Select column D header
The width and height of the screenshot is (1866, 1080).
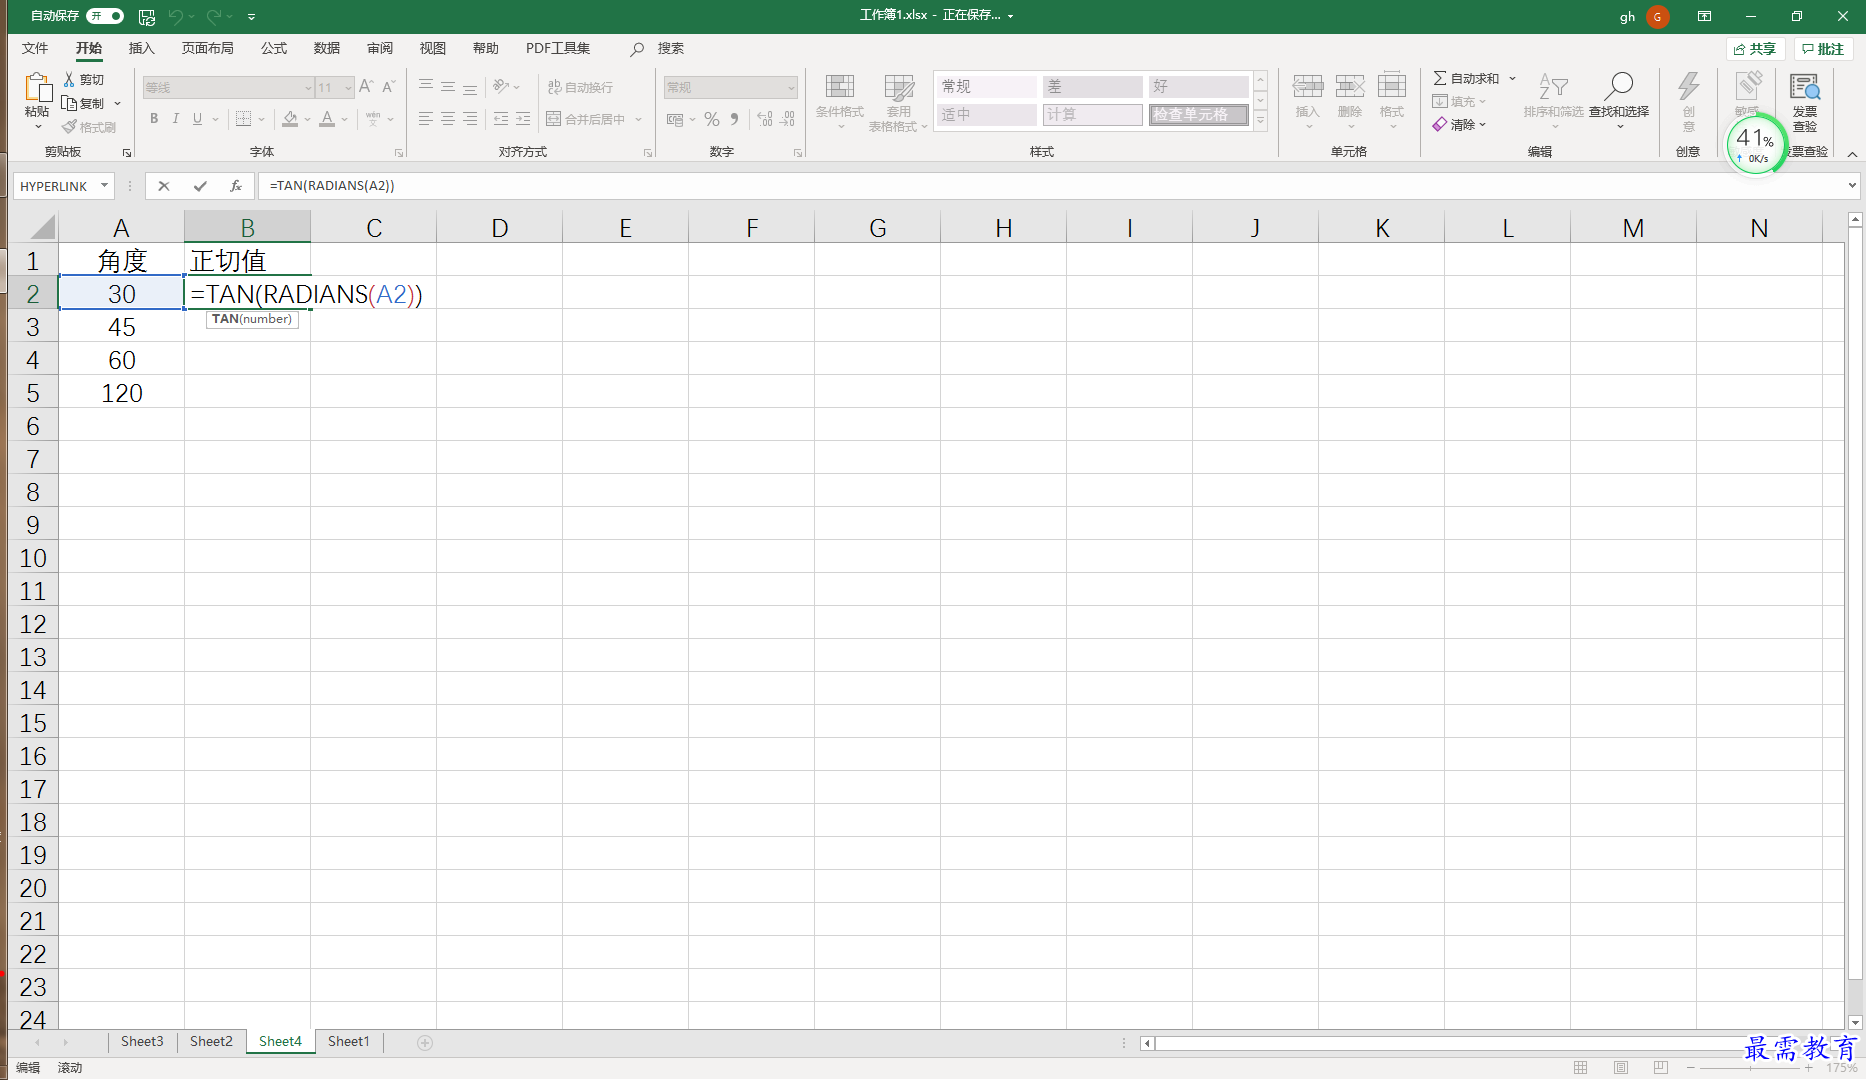coord(499,228)
